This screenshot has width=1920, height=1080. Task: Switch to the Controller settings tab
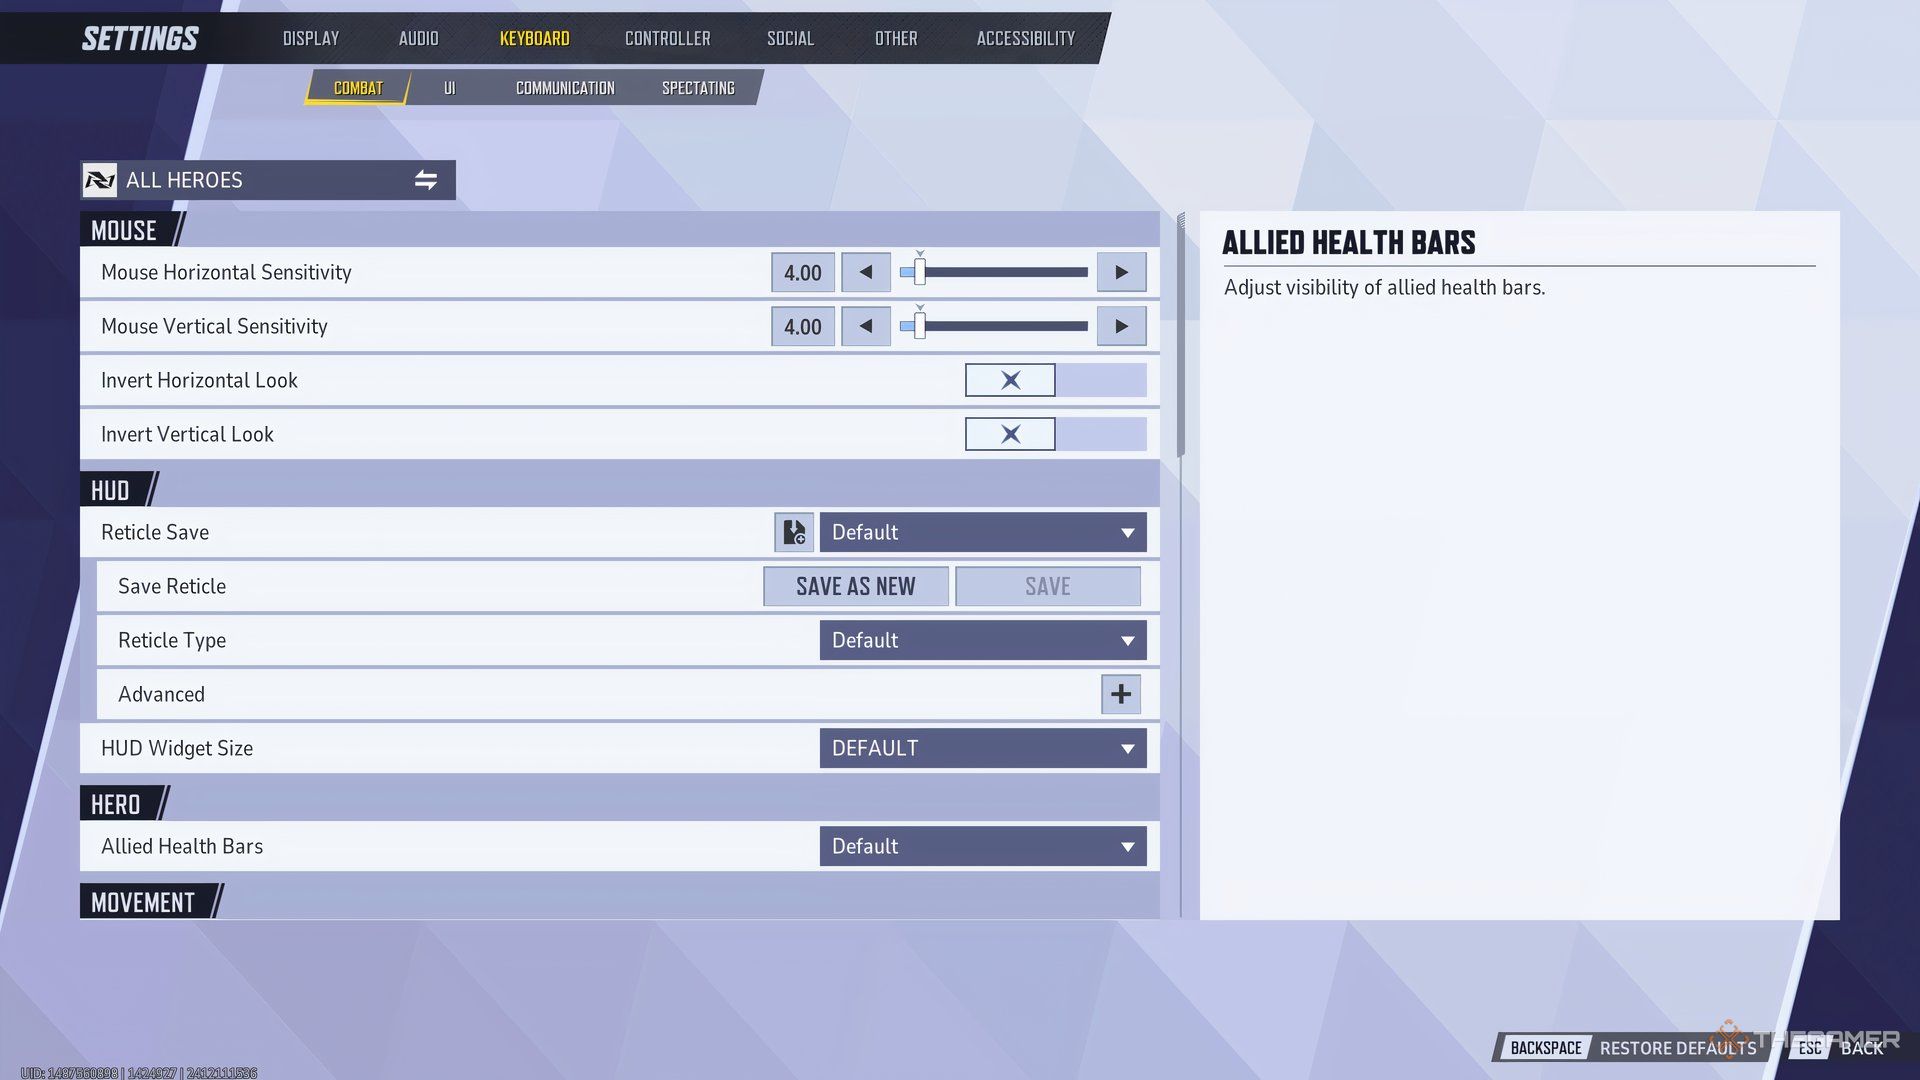[667, 36]
